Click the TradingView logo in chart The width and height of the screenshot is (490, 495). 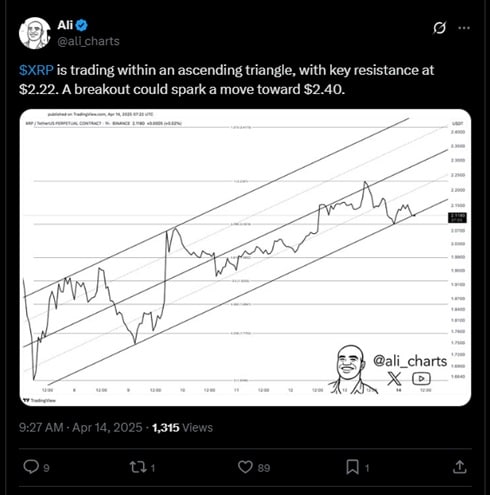pyautogui.click(x=39, y=400)
